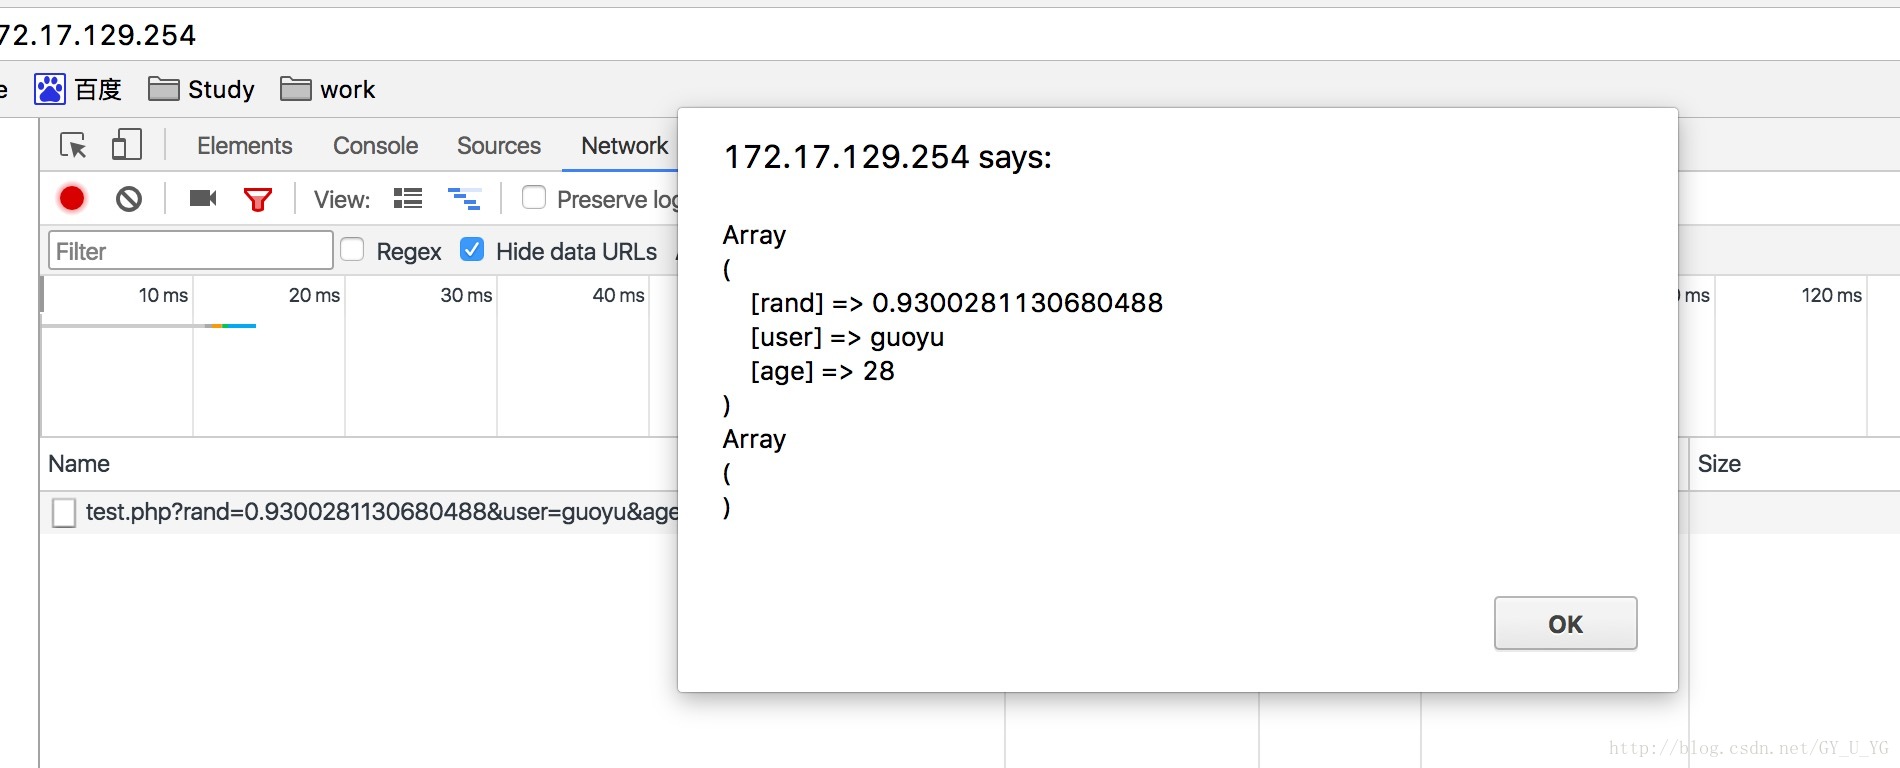Image resolution: width=1900 pixels, height=768 pixels.
Task: Open the Study bookmarks folder
Action: coord(201,89)
